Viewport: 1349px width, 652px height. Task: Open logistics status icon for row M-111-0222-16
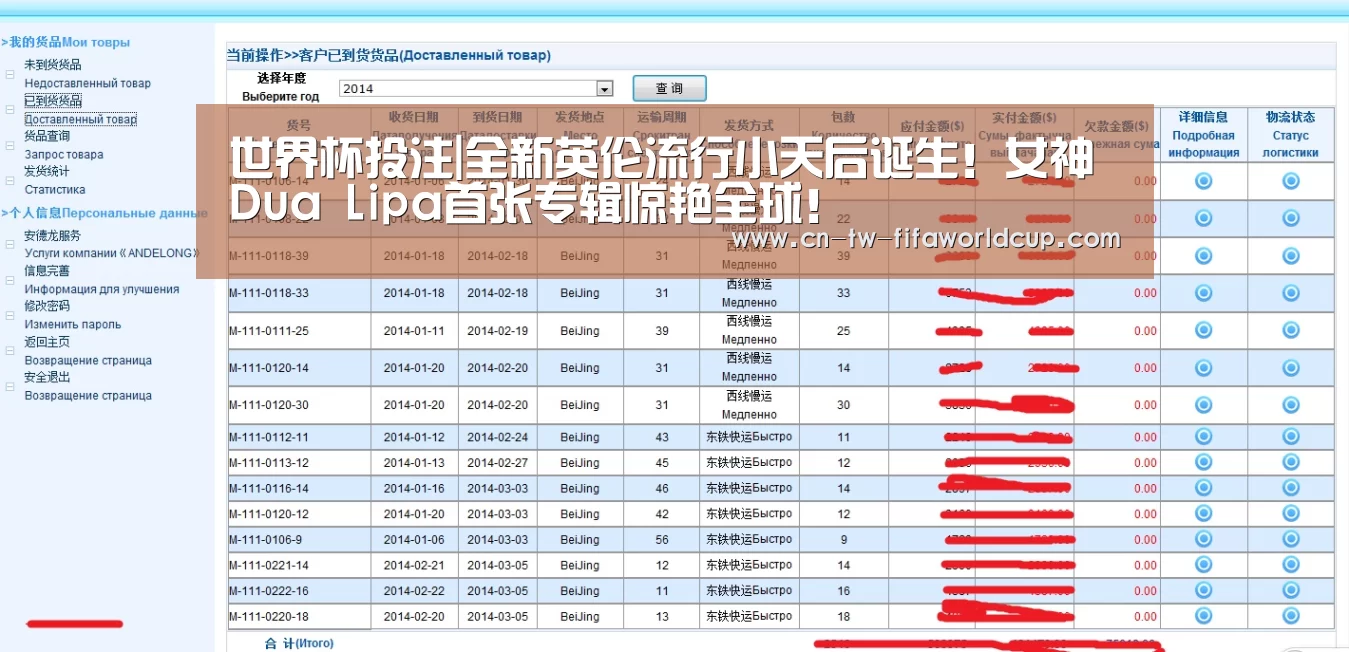[1291, 590]
